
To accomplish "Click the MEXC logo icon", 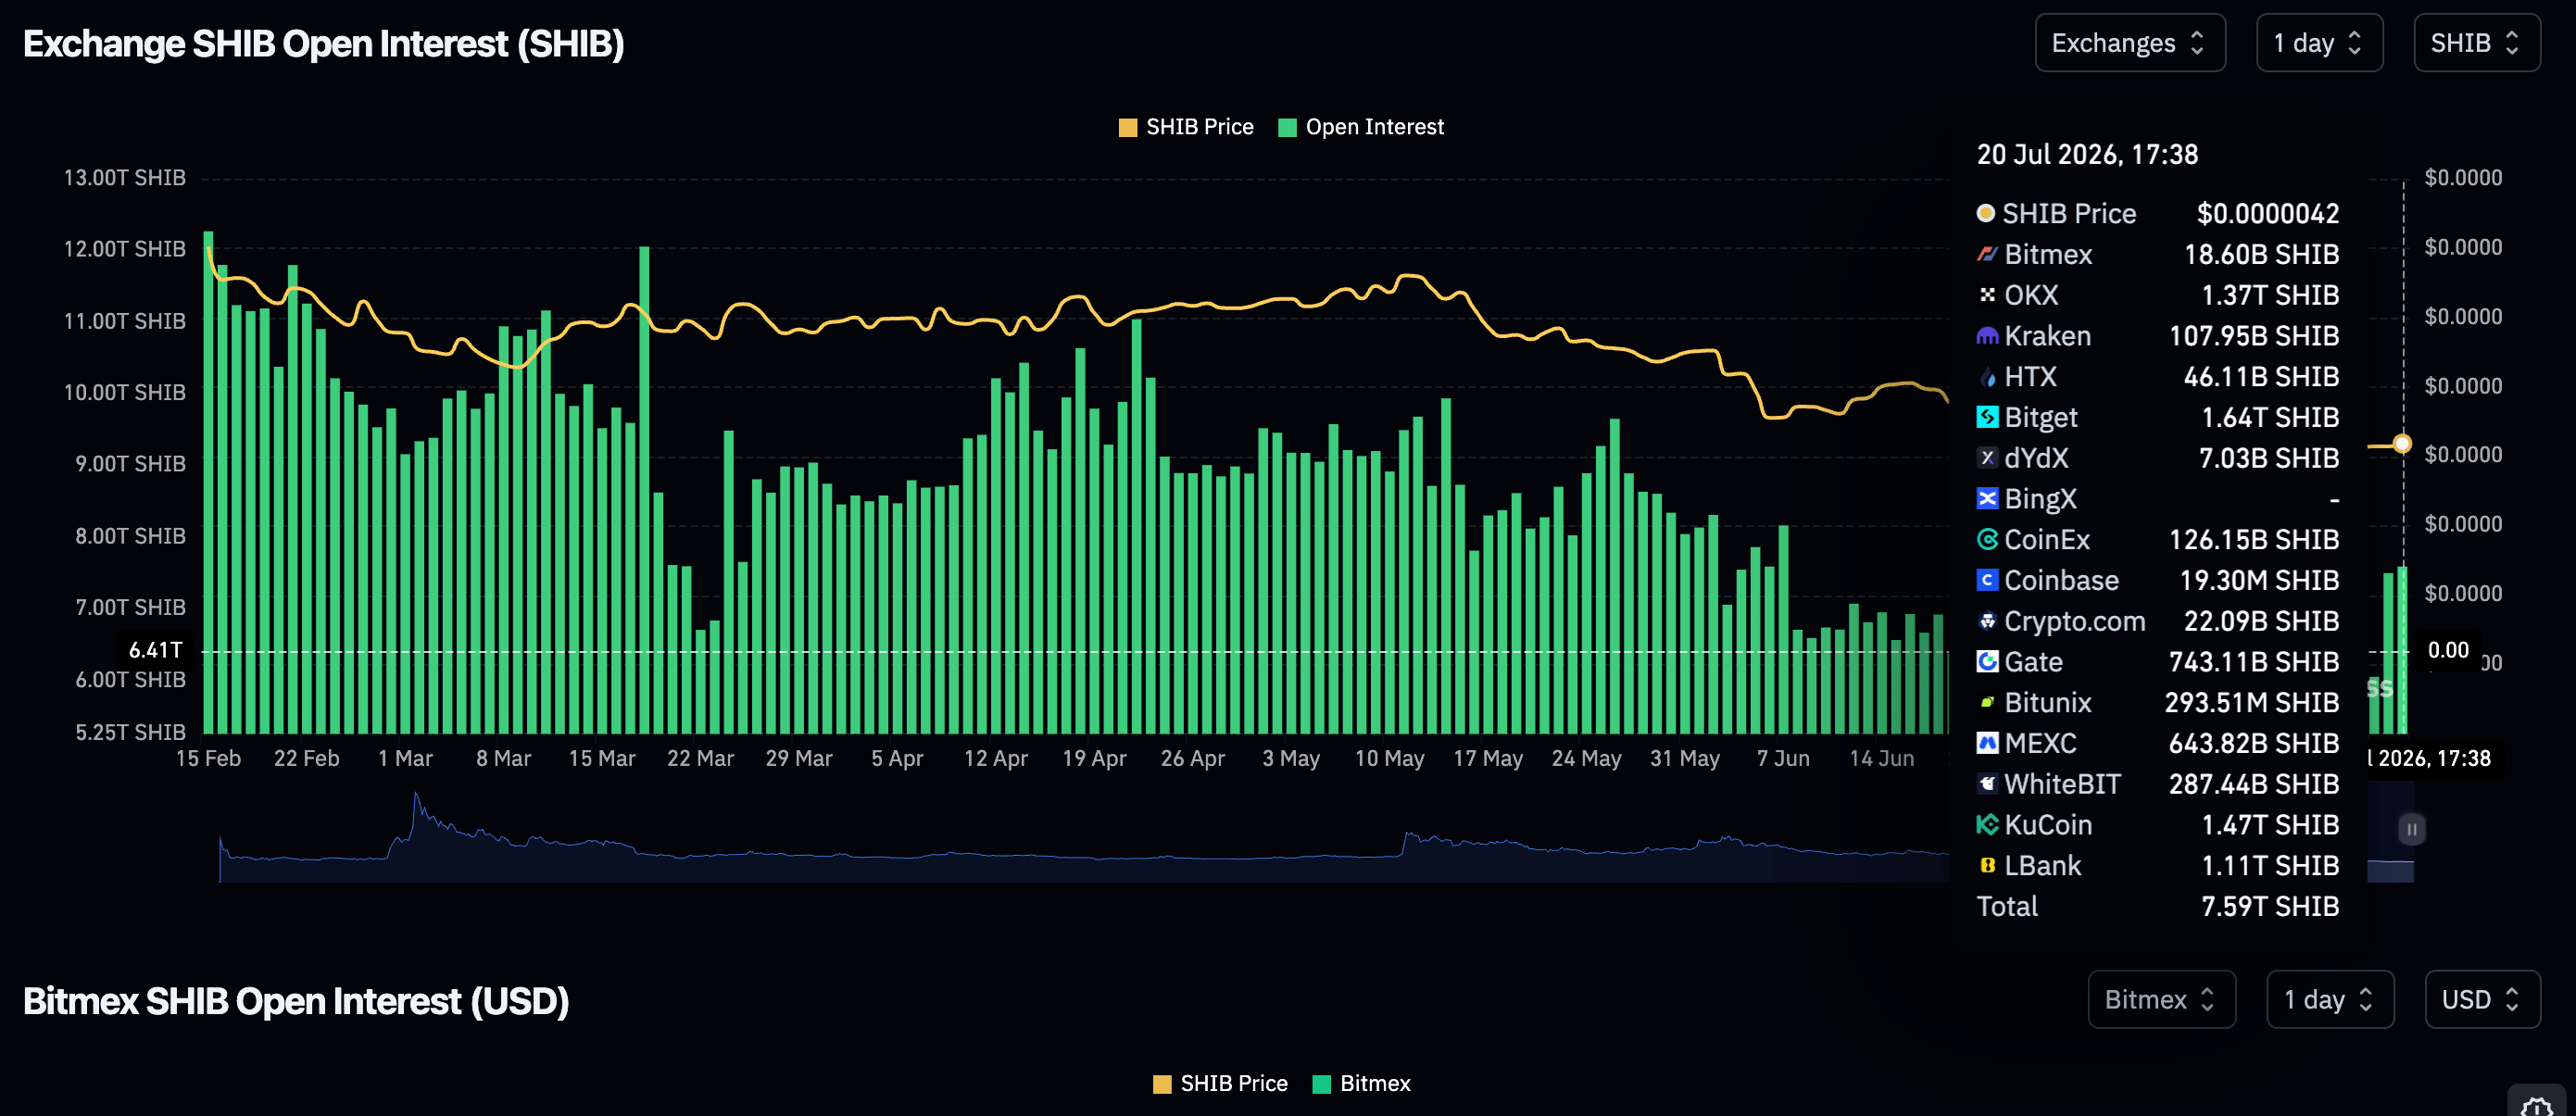I will pyautogui.click(x=1987, y=743).
